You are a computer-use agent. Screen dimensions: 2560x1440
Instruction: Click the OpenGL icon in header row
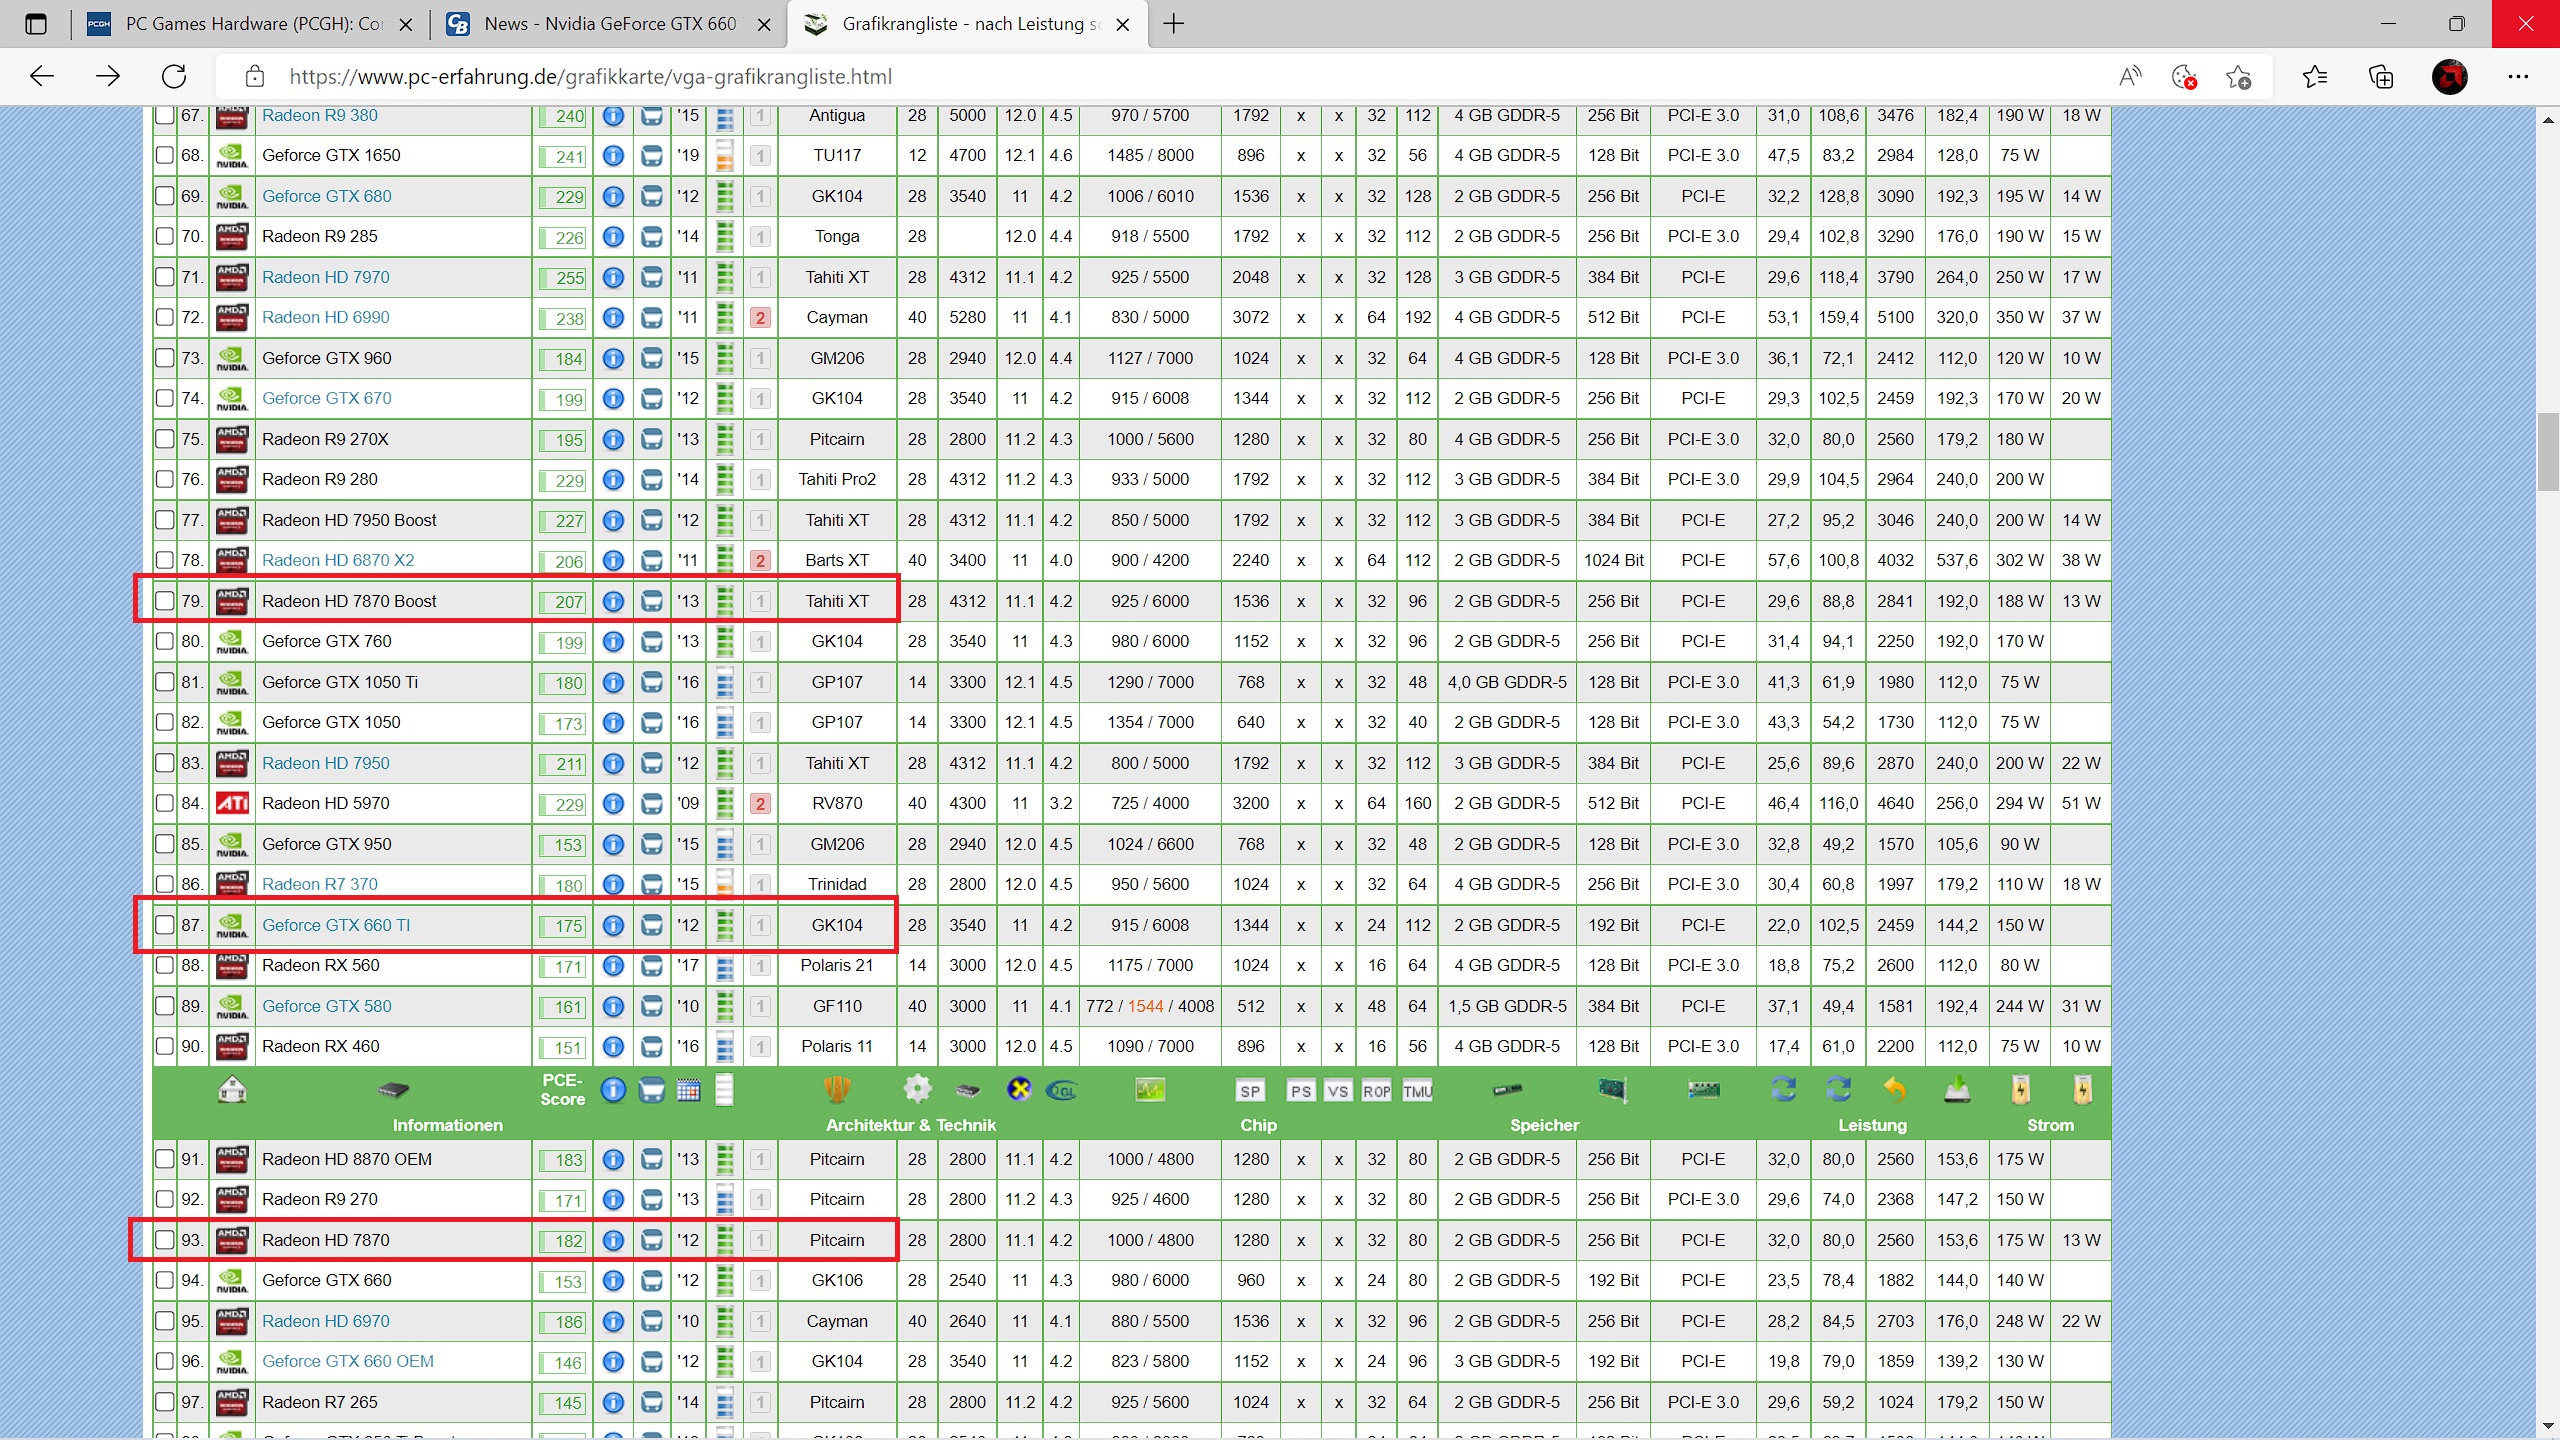(1060, 1090)
